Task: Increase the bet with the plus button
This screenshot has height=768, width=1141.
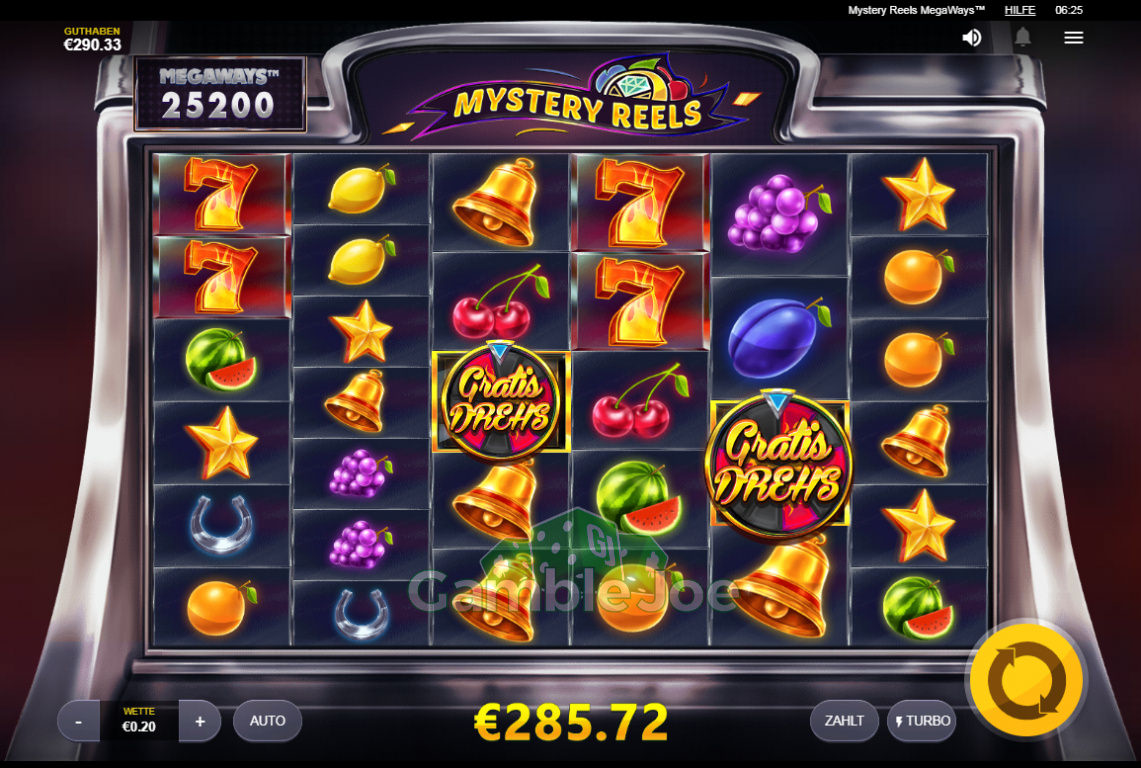Action: pyautogui.click(x=200, y=721)
